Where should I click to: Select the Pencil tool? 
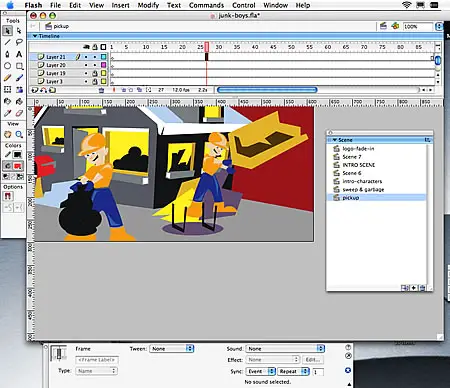pyautogui.click(x=7, y=78)
